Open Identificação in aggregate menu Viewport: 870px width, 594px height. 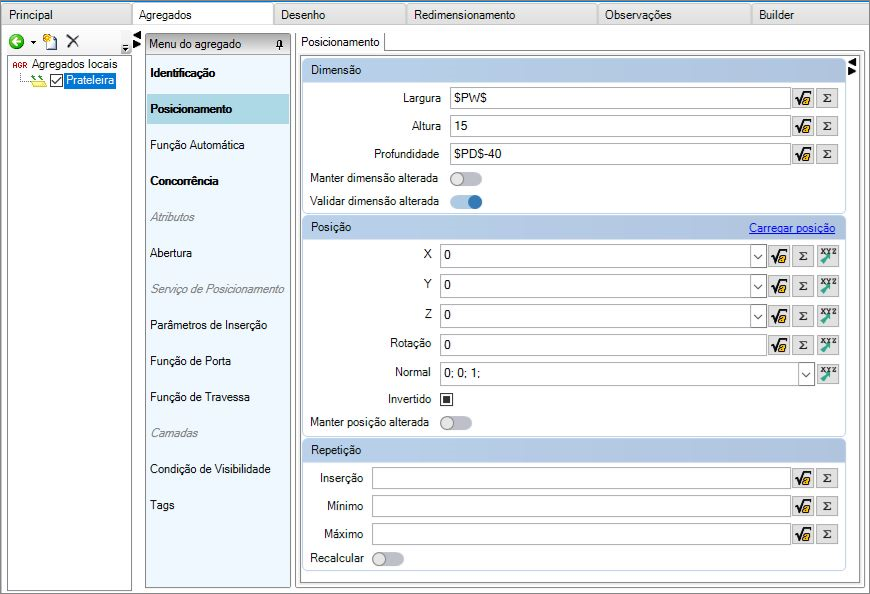(x=218, y=73)
